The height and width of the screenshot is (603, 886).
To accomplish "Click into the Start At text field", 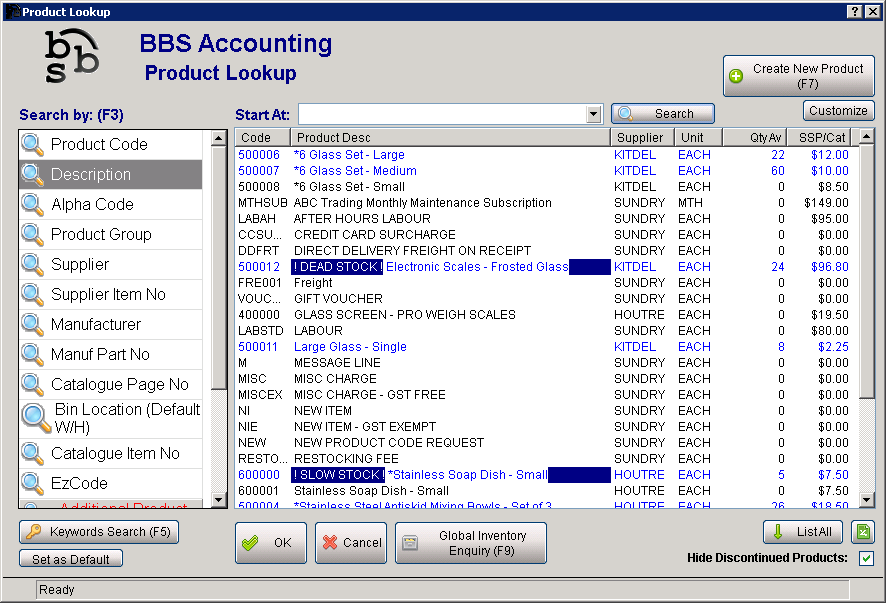I will click(441, 115).
